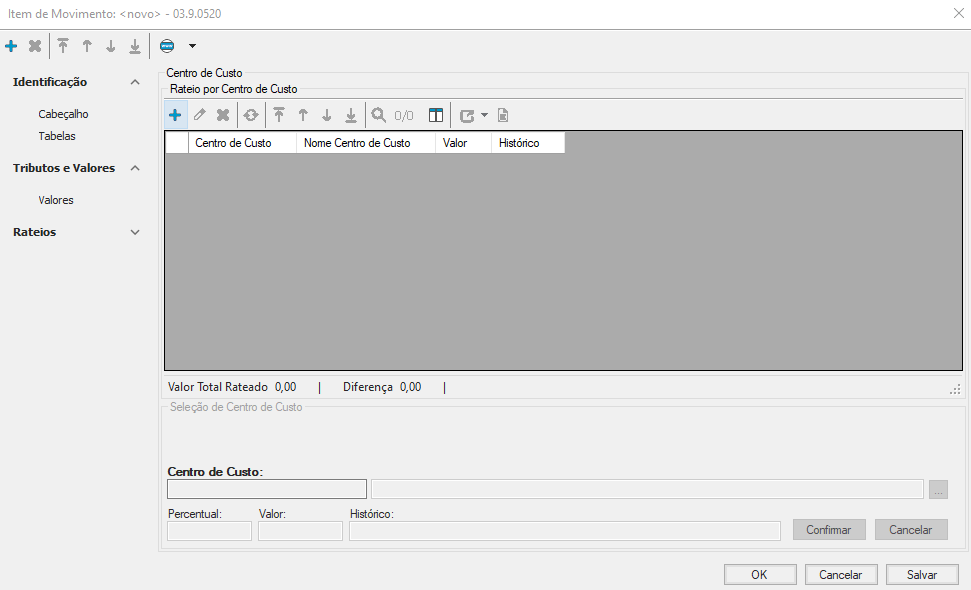Click the blue plus icon in the top window toolbar
Screen dimensions: 971x590
pyautogui.click(x=11, y=46)
